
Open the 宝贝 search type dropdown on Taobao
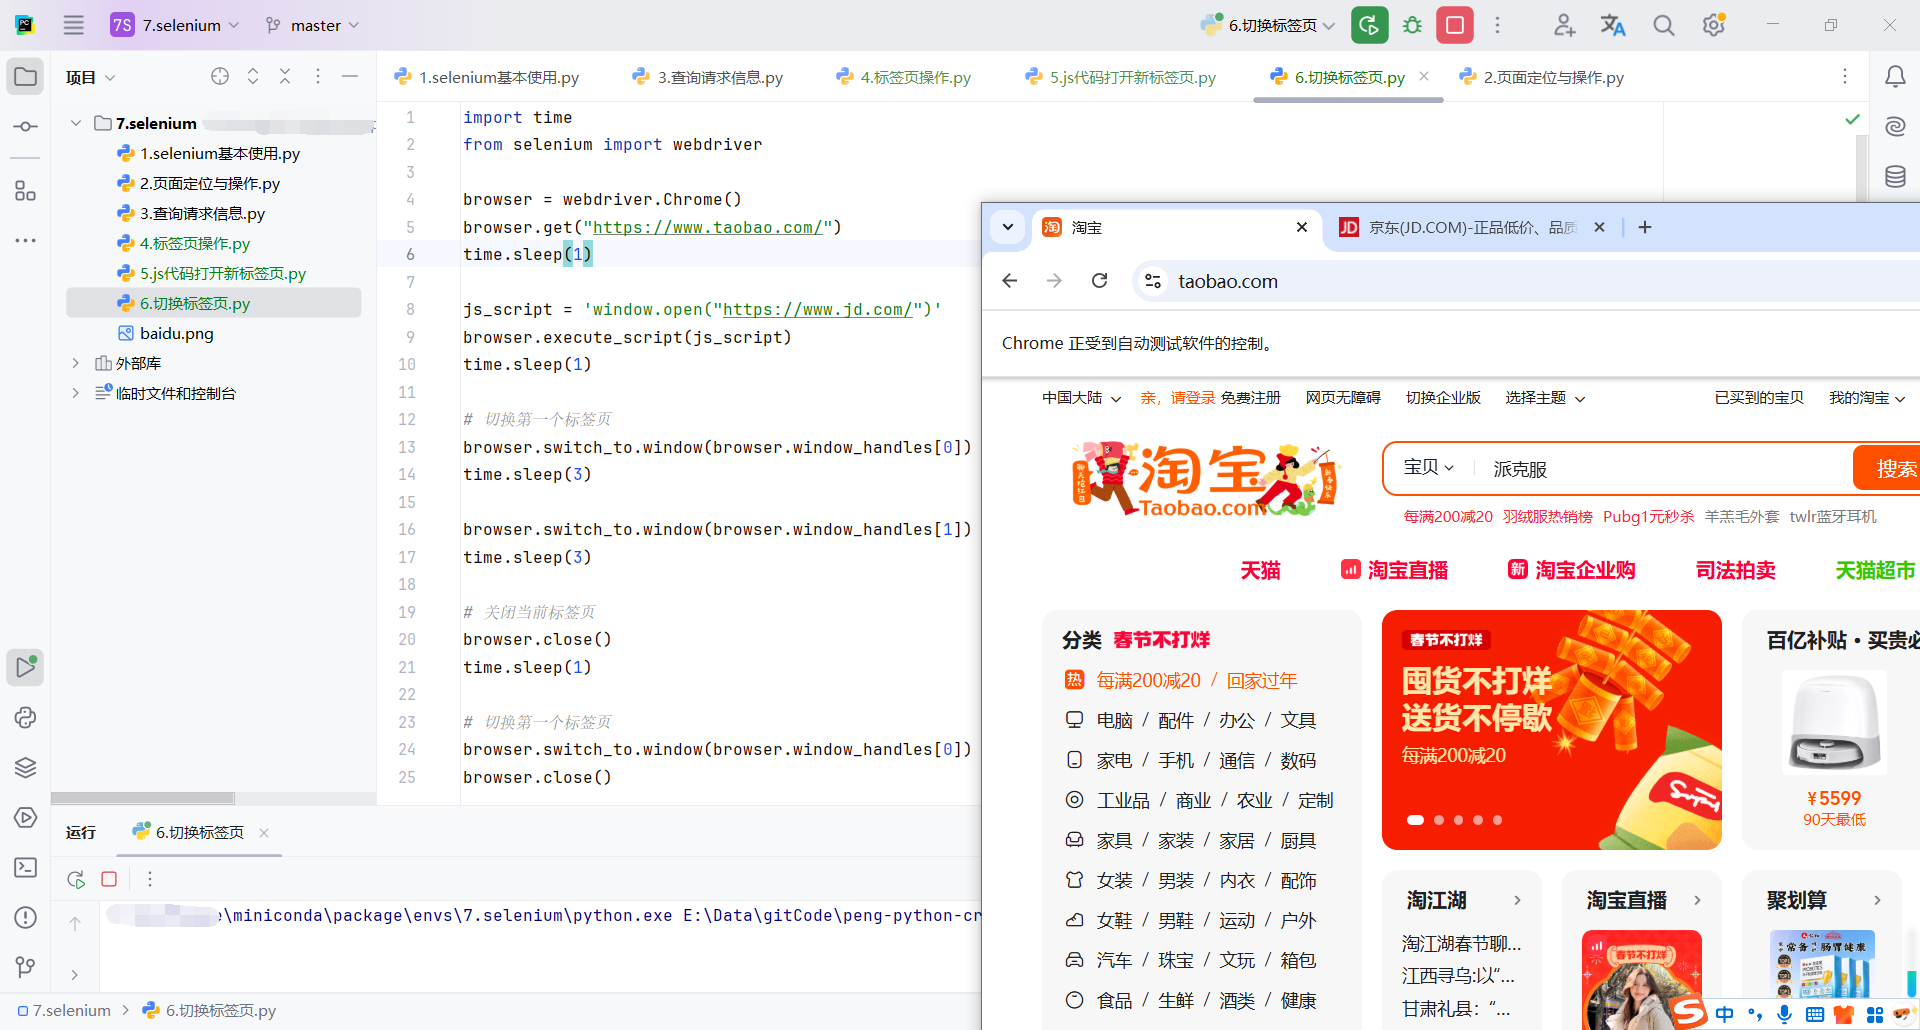pyautogui.click(x=1429, y=468)
